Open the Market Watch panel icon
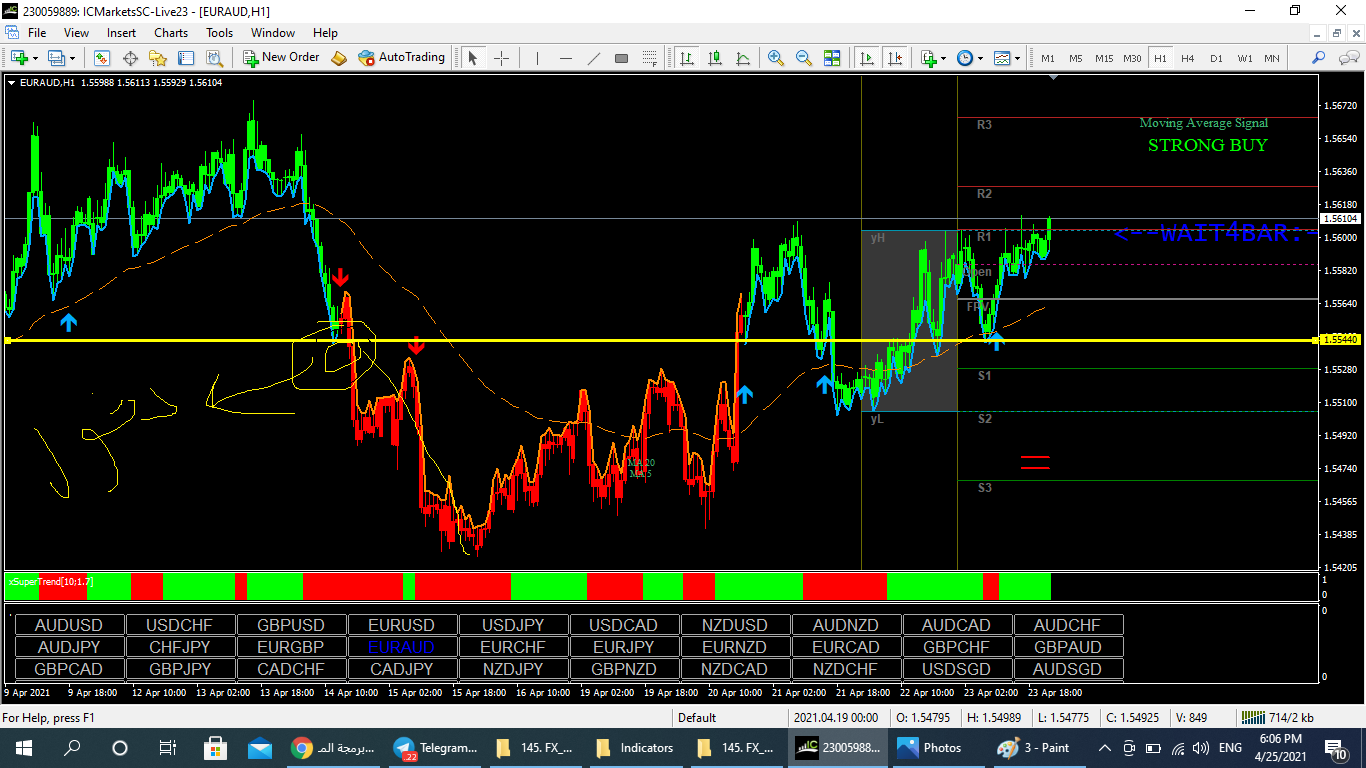This screenshot has height=768, width=1366. pyautogui.click(x=102, y=58)
